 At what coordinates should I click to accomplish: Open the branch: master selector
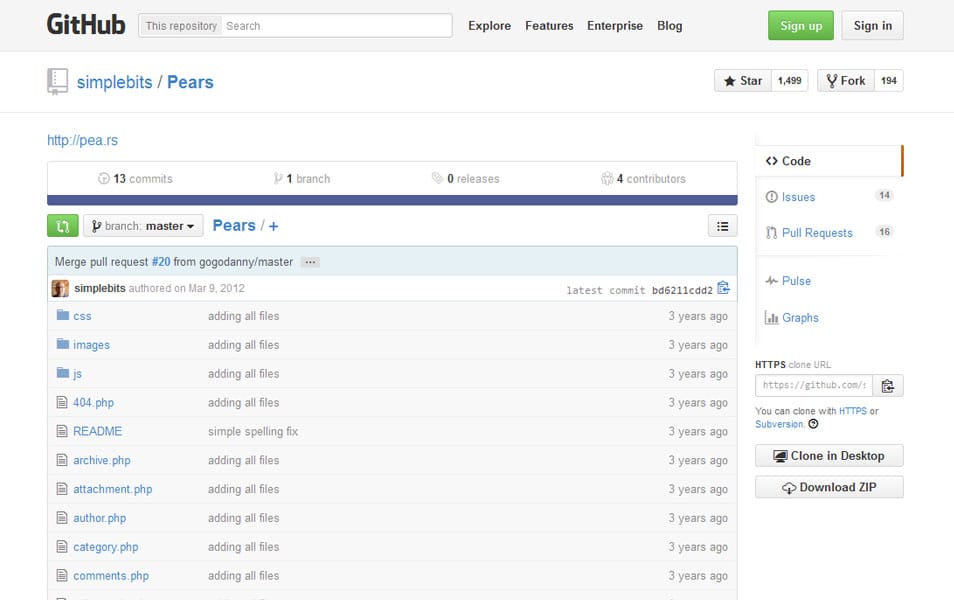pyautogui.click(x=143, y=225)
